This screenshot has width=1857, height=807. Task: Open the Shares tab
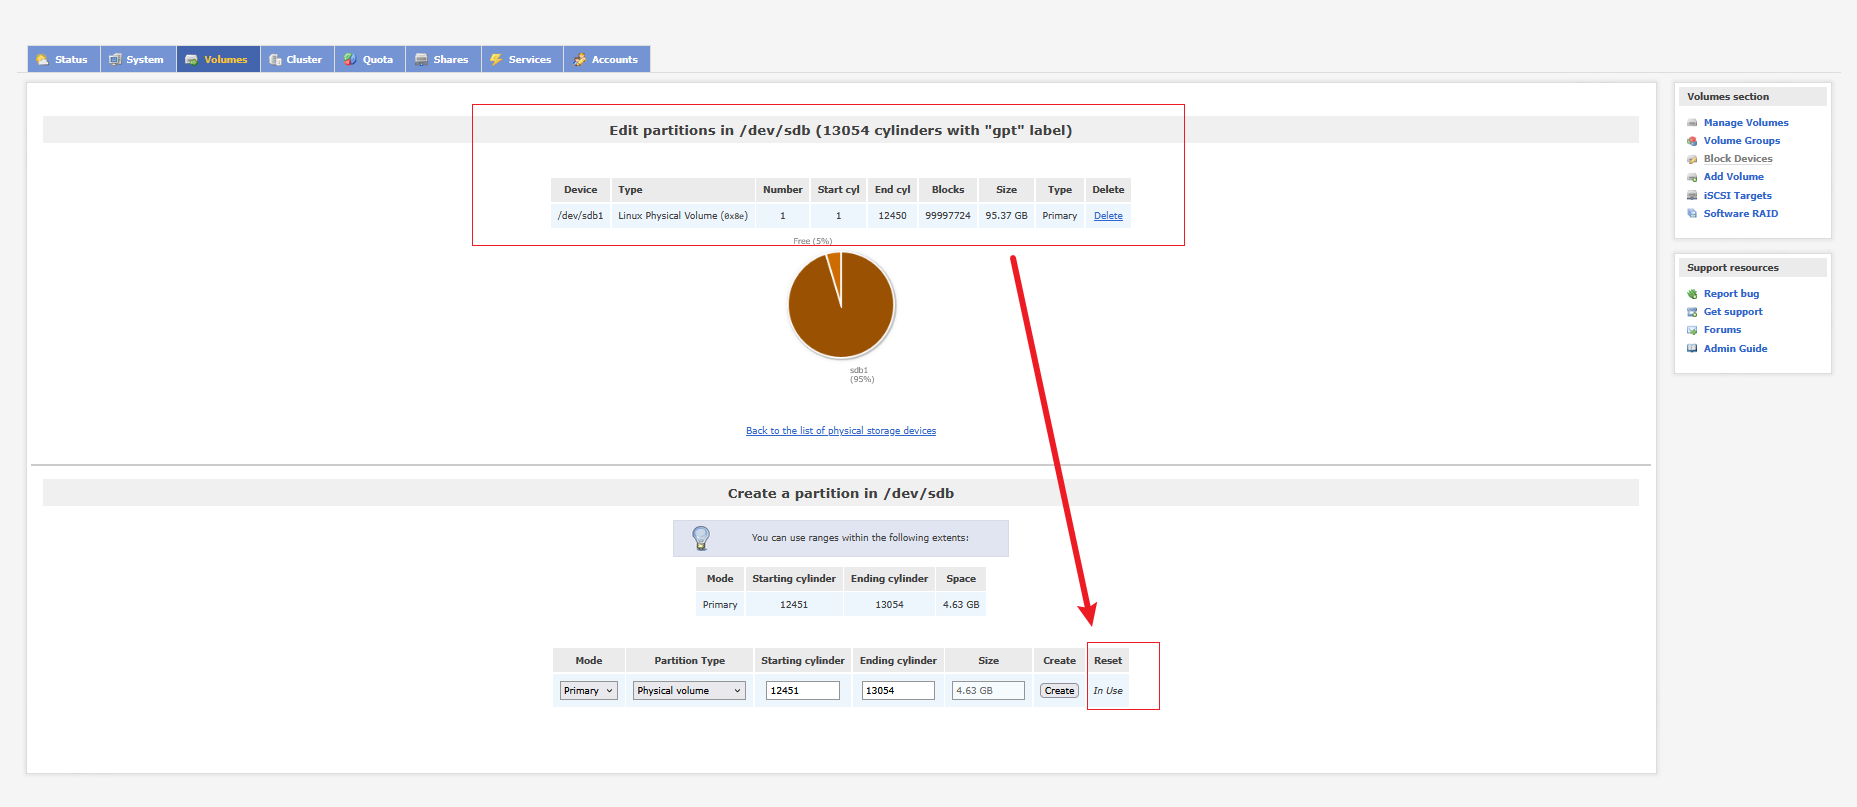pos(443,59)
